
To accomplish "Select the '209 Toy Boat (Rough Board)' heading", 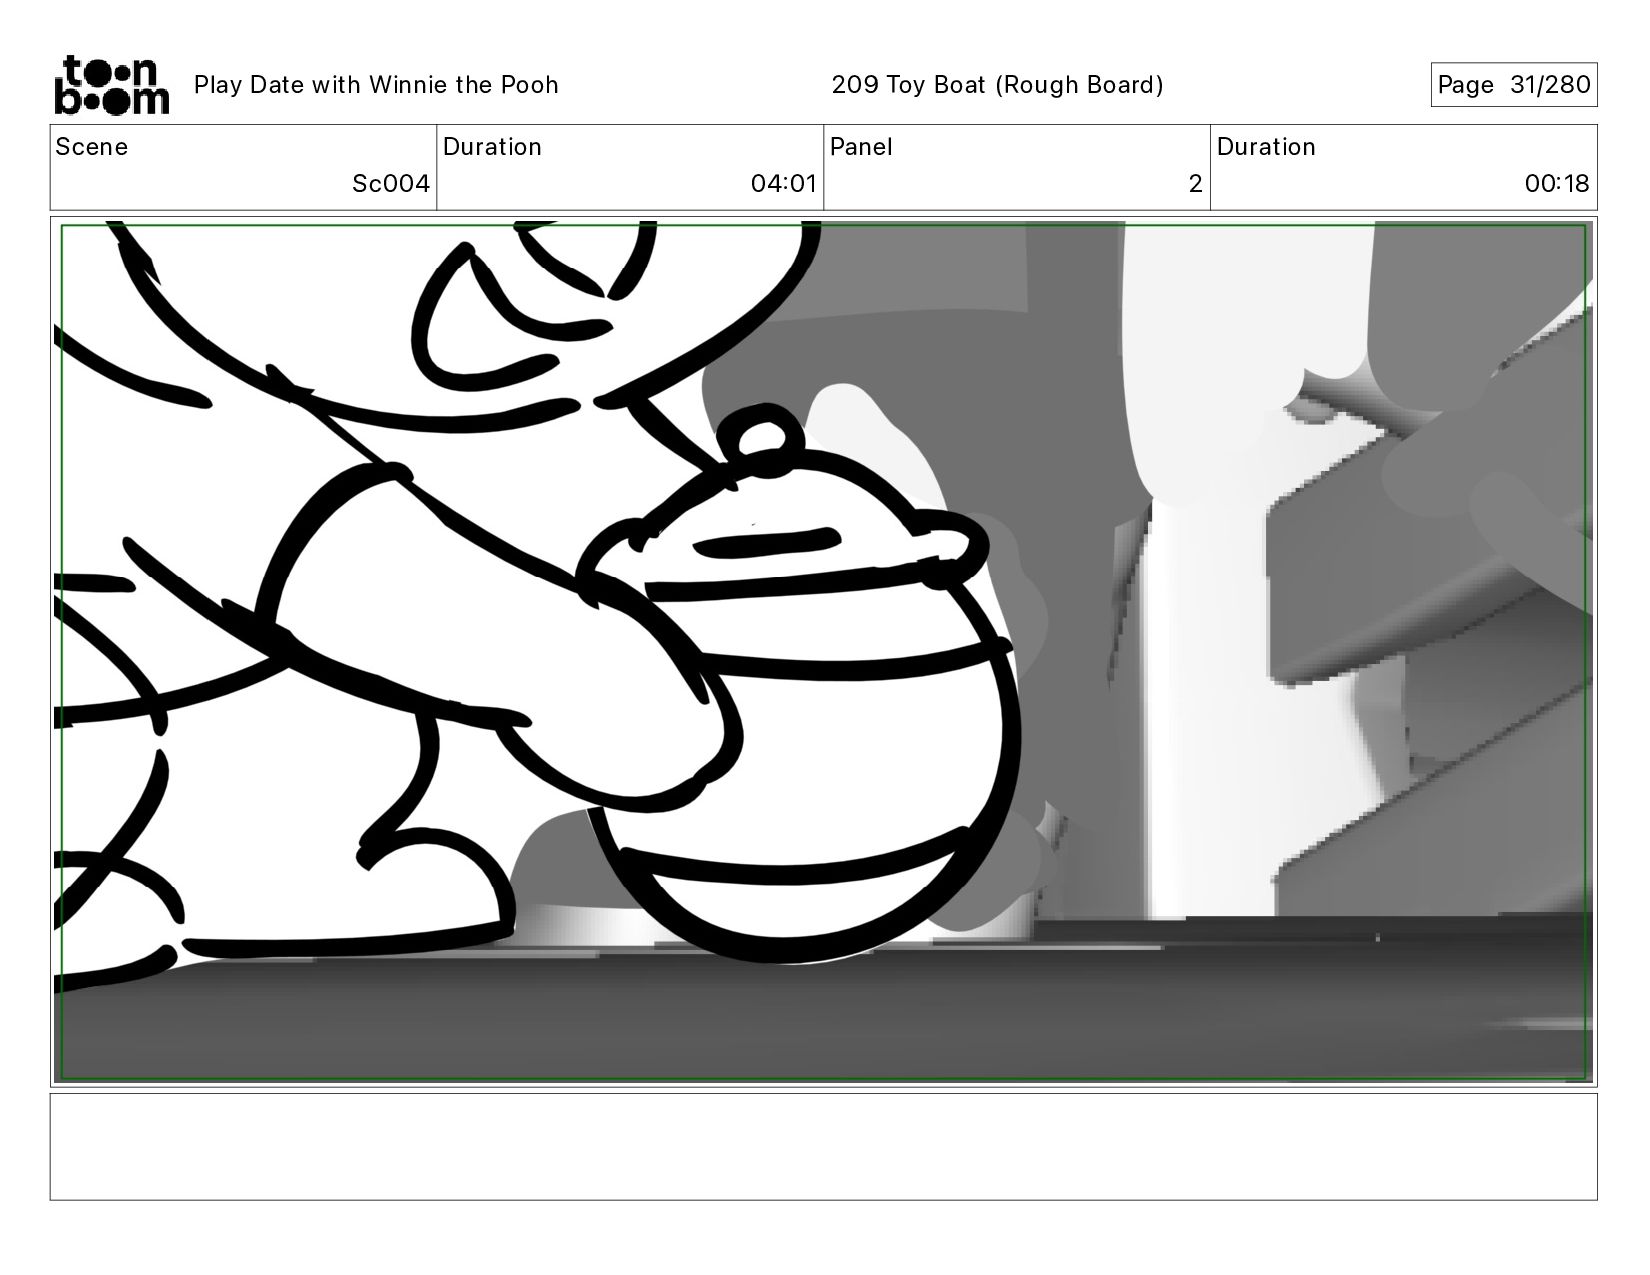I will click(x=997, y=85).
